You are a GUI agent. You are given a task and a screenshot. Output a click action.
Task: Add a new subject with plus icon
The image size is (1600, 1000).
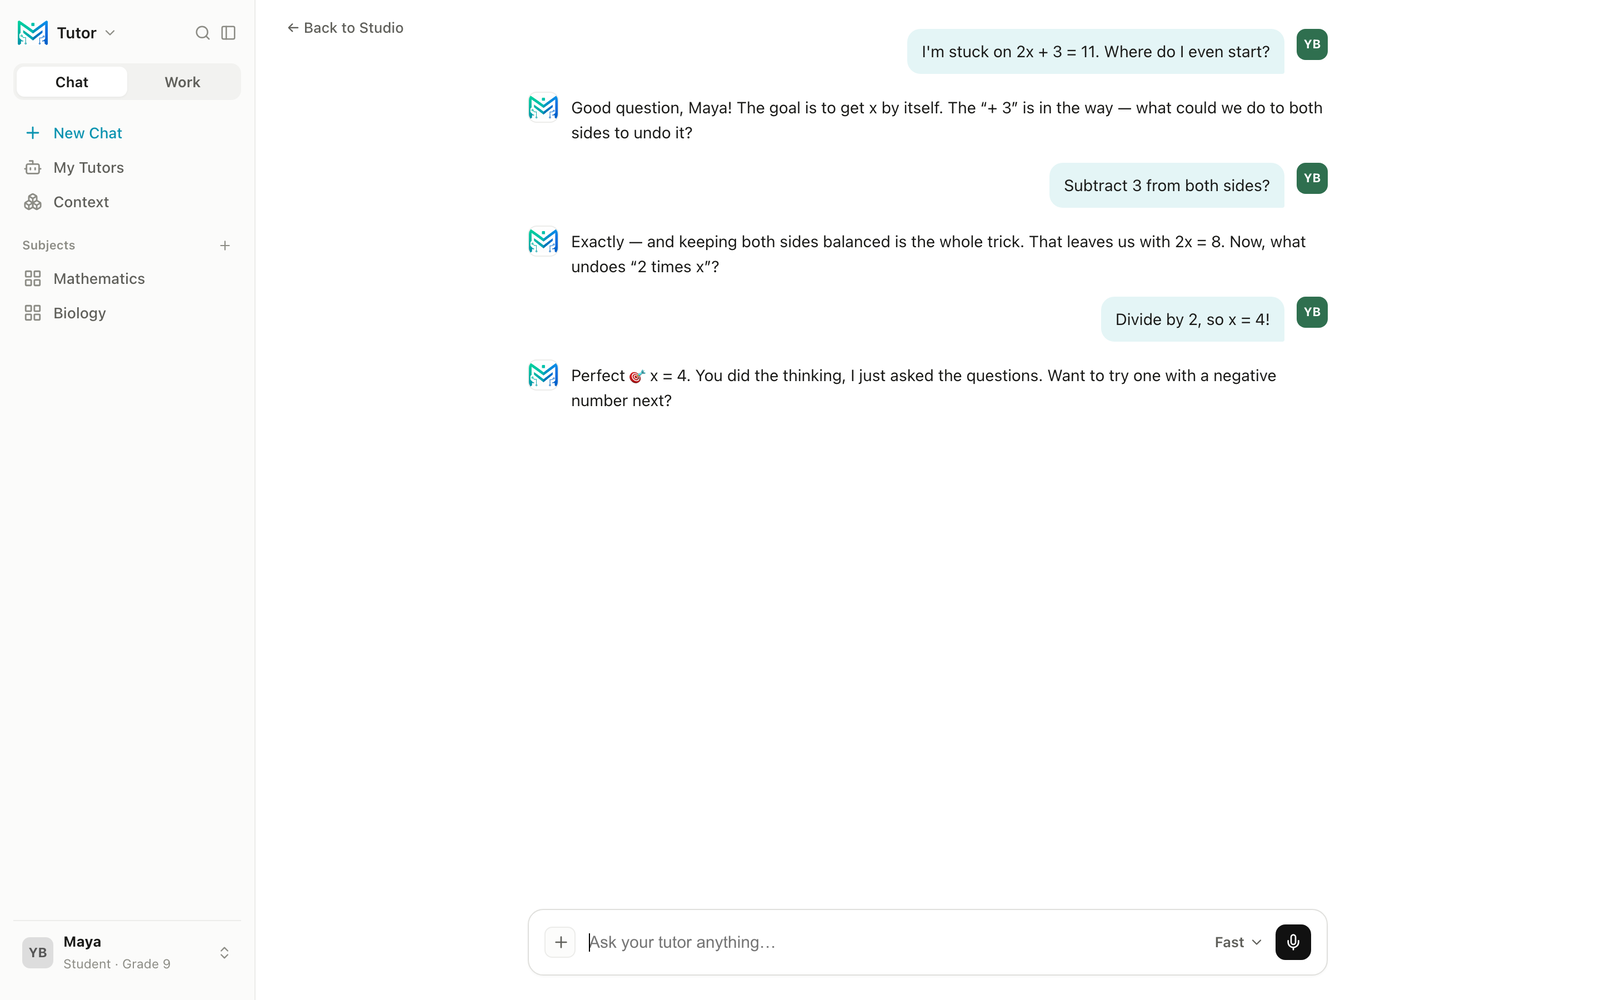(x=225, y=245)
